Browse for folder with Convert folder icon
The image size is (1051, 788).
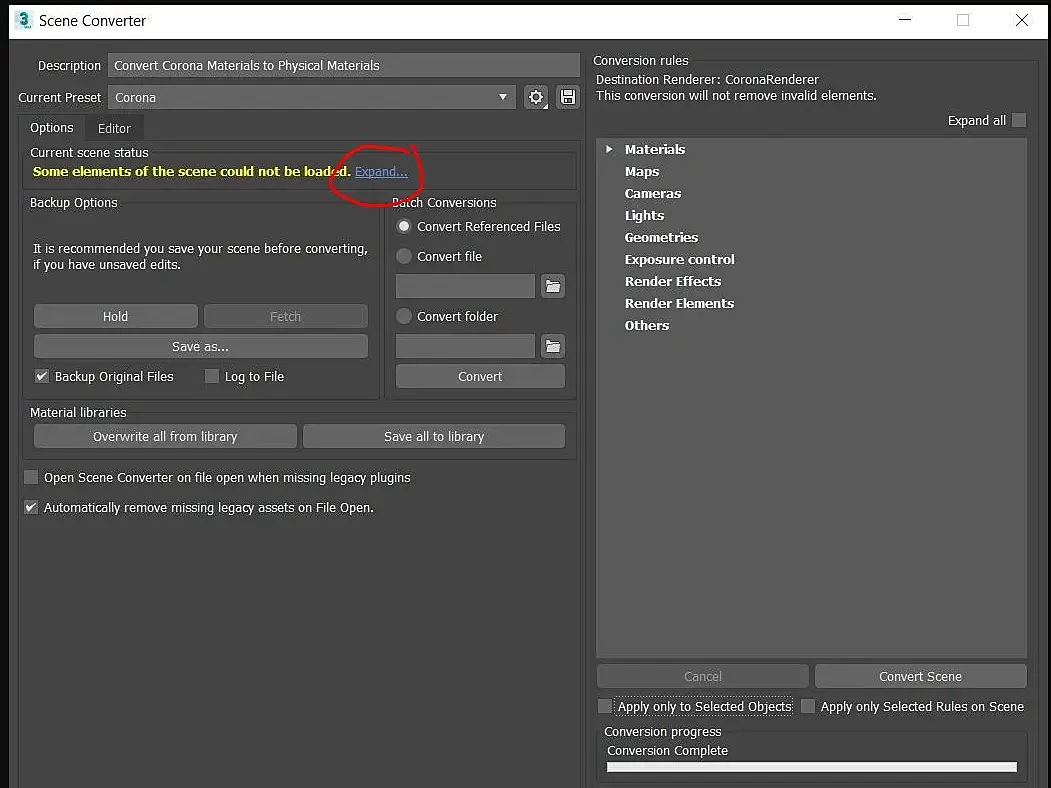553,346
